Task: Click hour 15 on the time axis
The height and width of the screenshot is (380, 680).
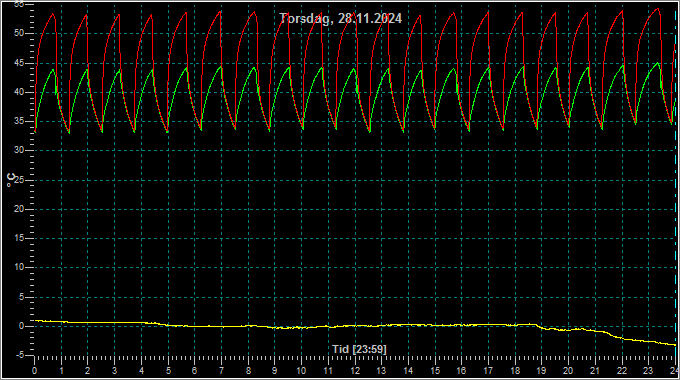Action: [435, 371]
